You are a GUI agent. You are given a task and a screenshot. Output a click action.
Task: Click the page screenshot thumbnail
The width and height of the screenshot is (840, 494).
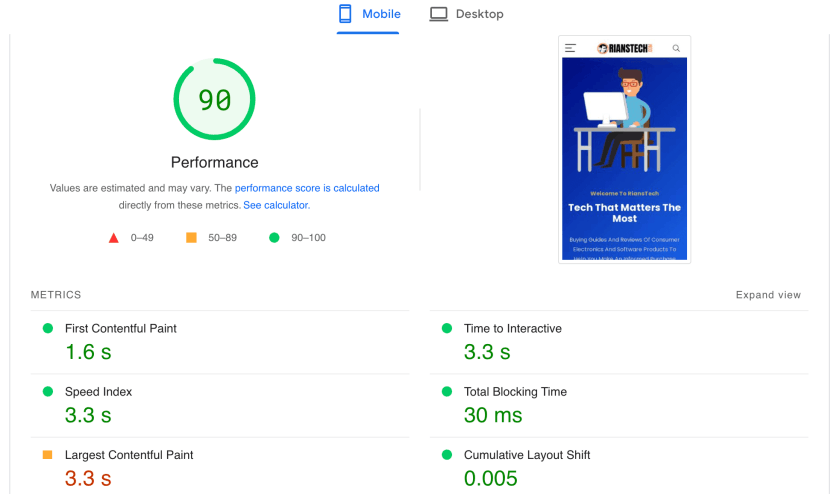625,149
